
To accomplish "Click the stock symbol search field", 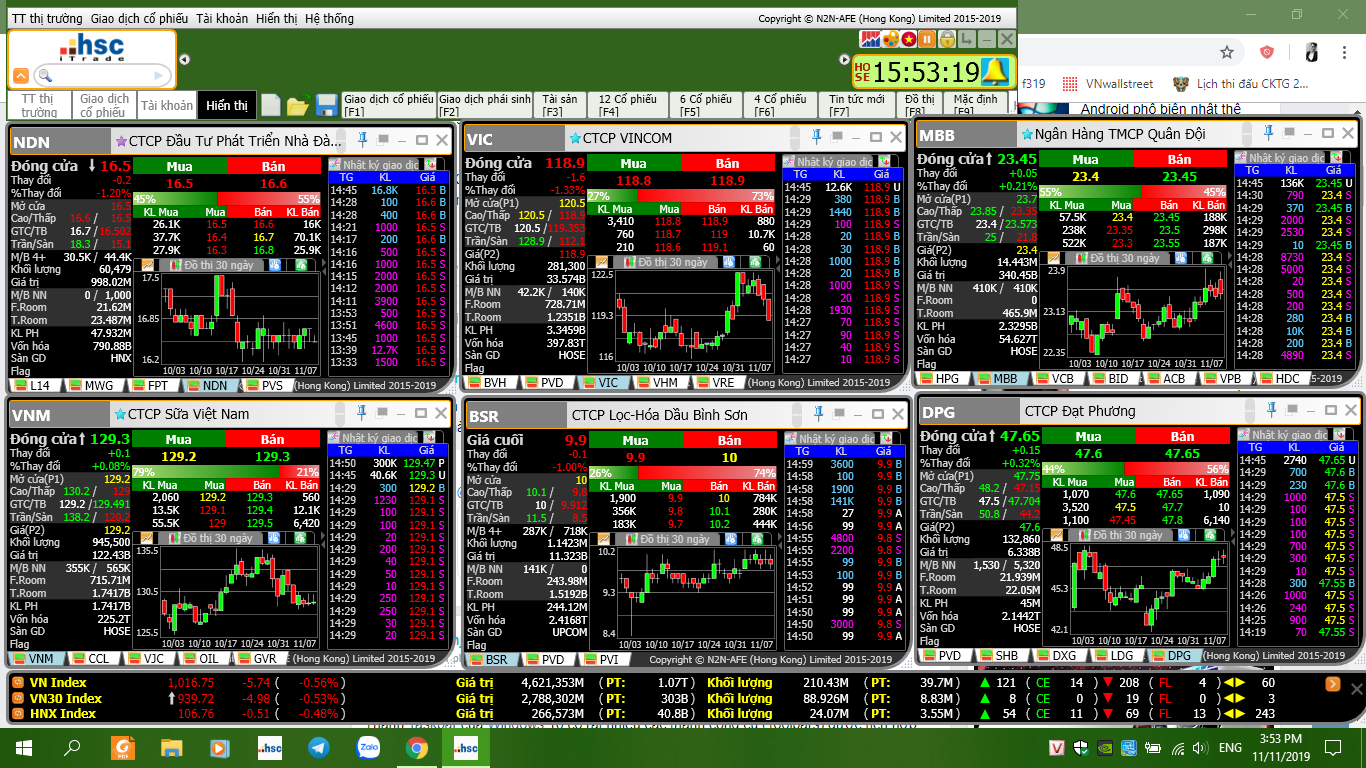I will click(102, 75).
